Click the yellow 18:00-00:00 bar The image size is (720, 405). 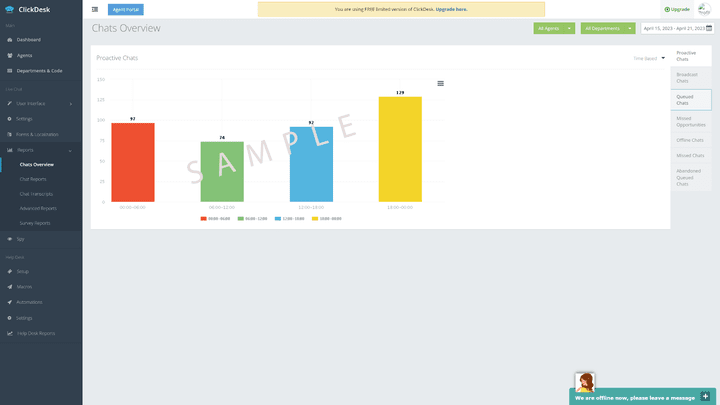point(400,149)
